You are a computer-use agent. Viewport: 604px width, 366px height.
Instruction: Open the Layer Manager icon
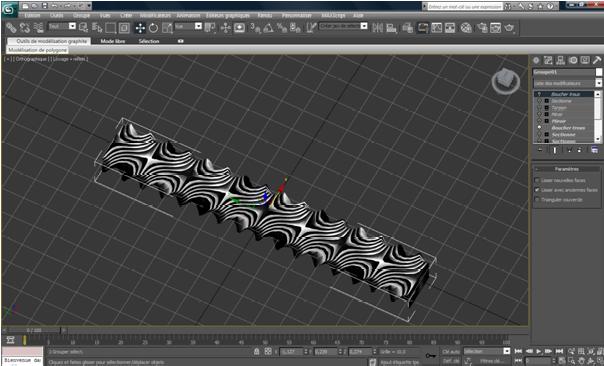click(408, 27)
